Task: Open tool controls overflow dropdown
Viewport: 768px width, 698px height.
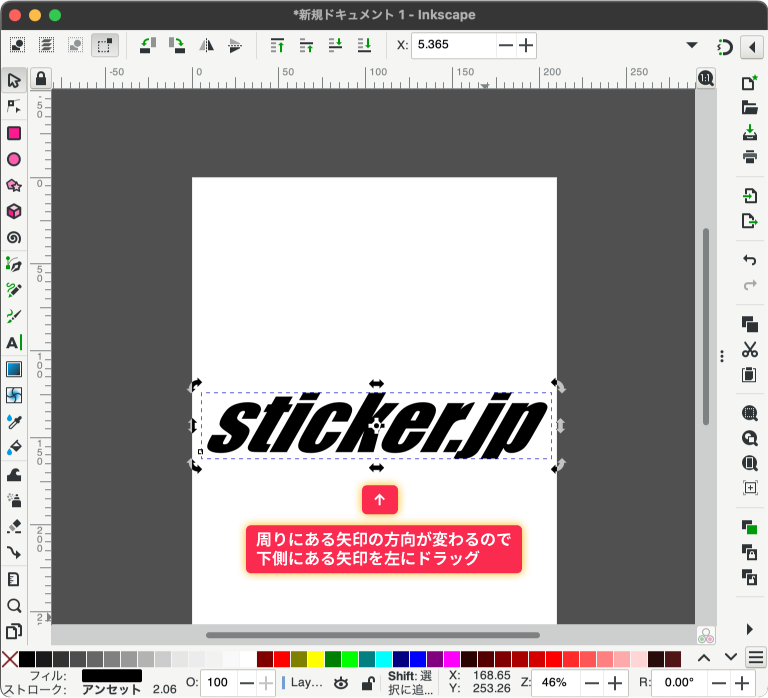Action: pyautogui.click(x=692, y=45)
